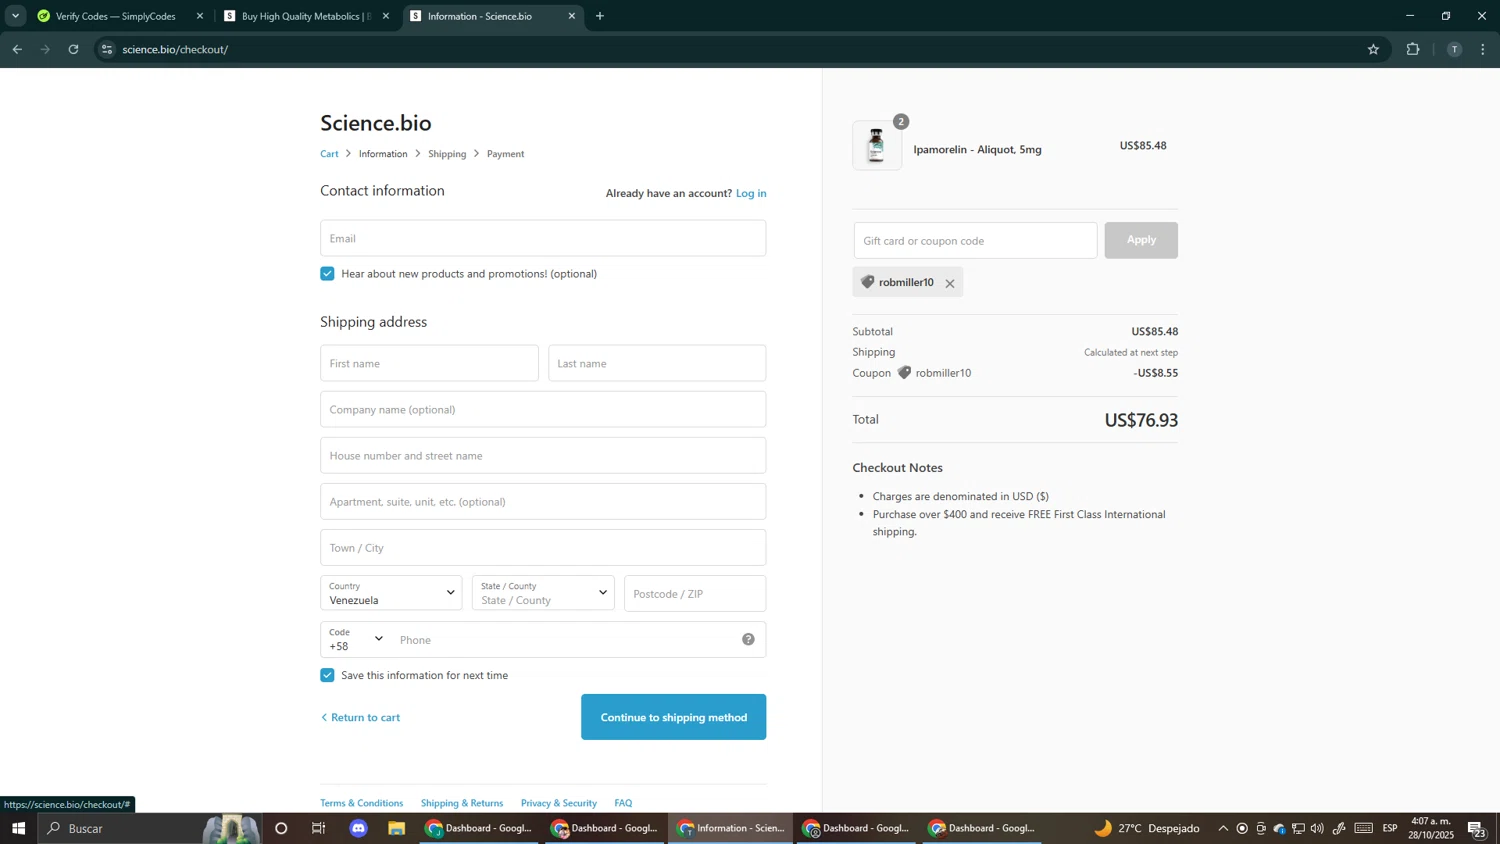Click Continue to shipping method
The image size is (1500, 844).
(x=673, y=717)
